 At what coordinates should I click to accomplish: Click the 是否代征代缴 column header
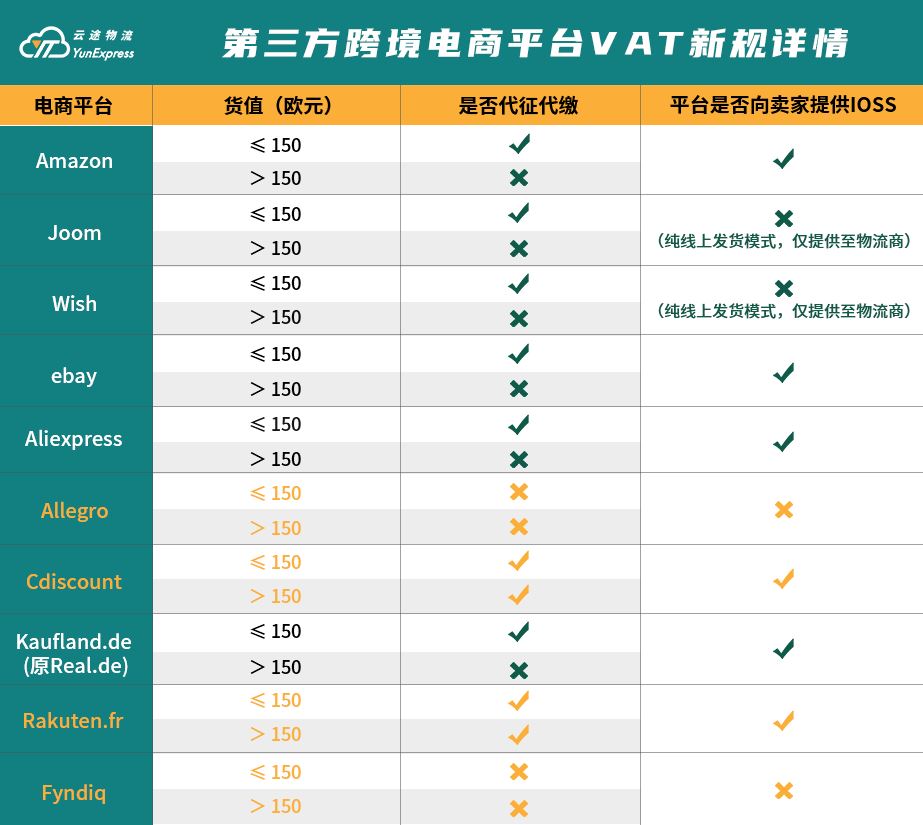pos(519,106)
